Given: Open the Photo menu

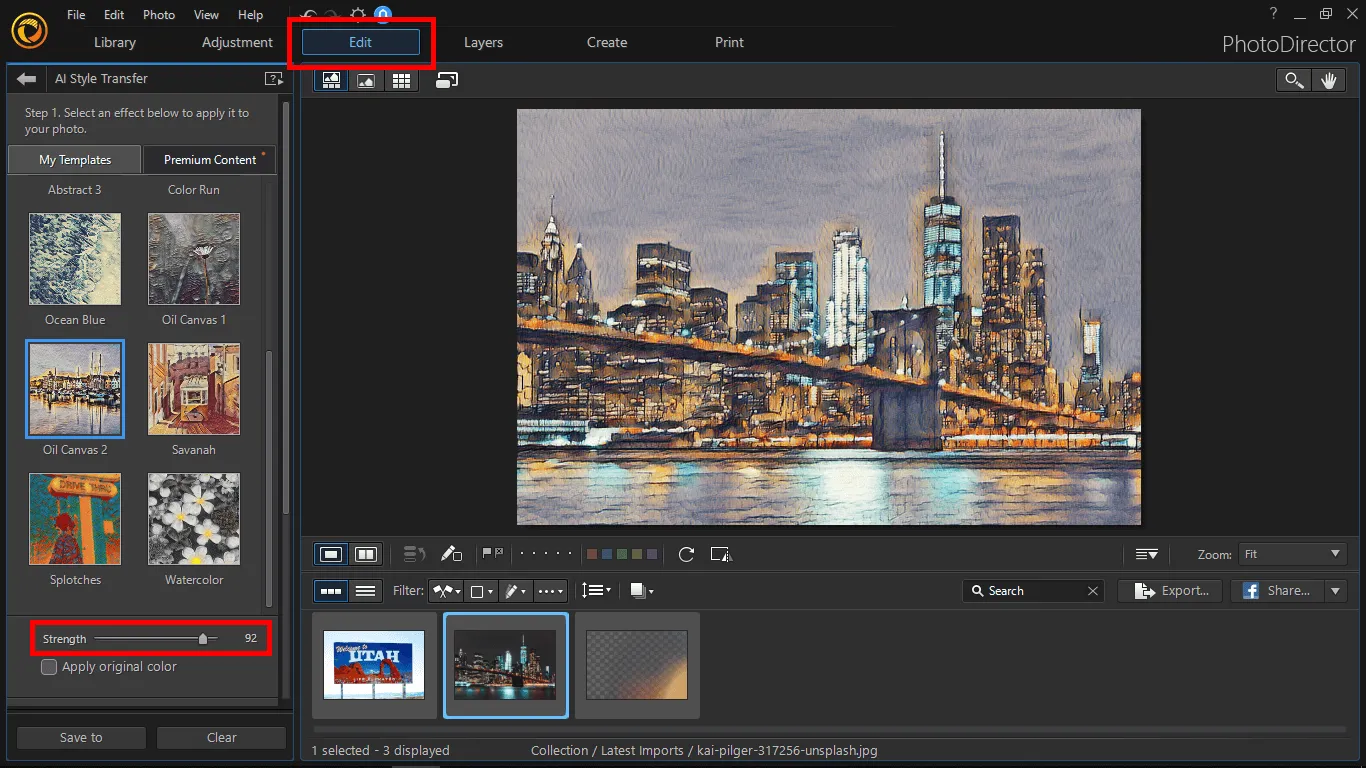Looking at the screenshot, I should pyautogui.click(x=158, y=15).
